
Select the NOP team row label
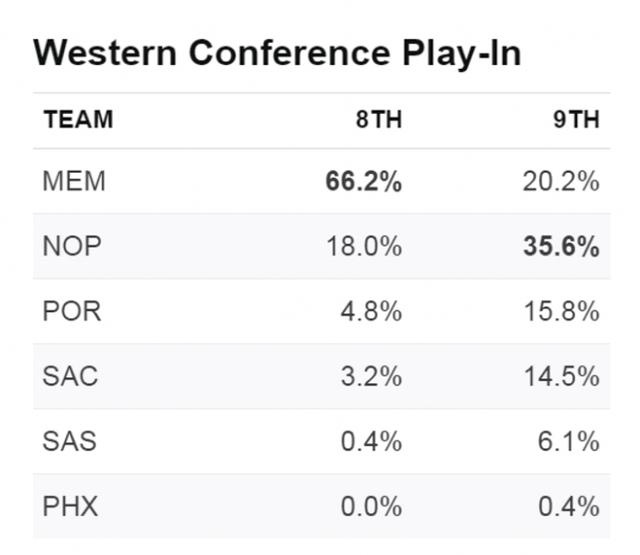point(72,246)
